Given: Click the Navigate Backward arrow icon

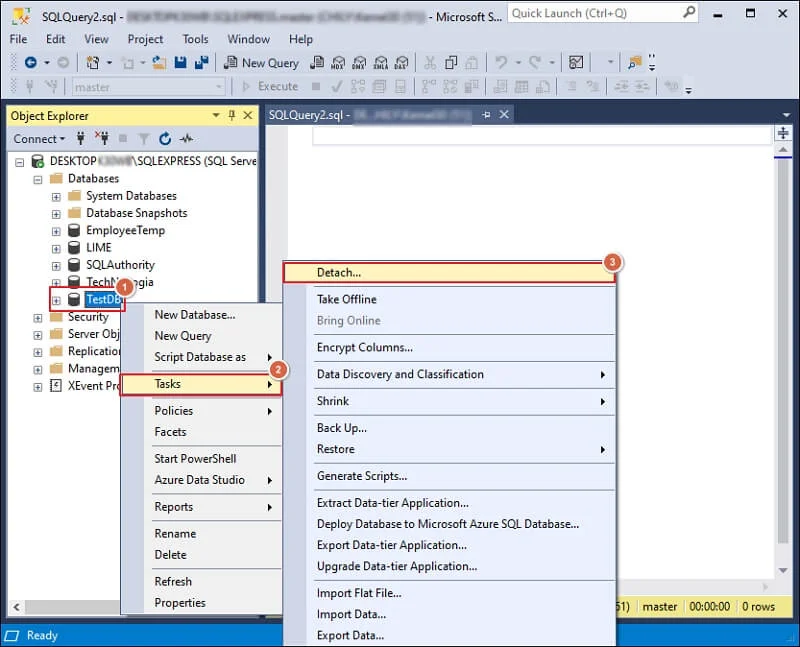Looking at the screenshot, I should [x=31, y=63].
